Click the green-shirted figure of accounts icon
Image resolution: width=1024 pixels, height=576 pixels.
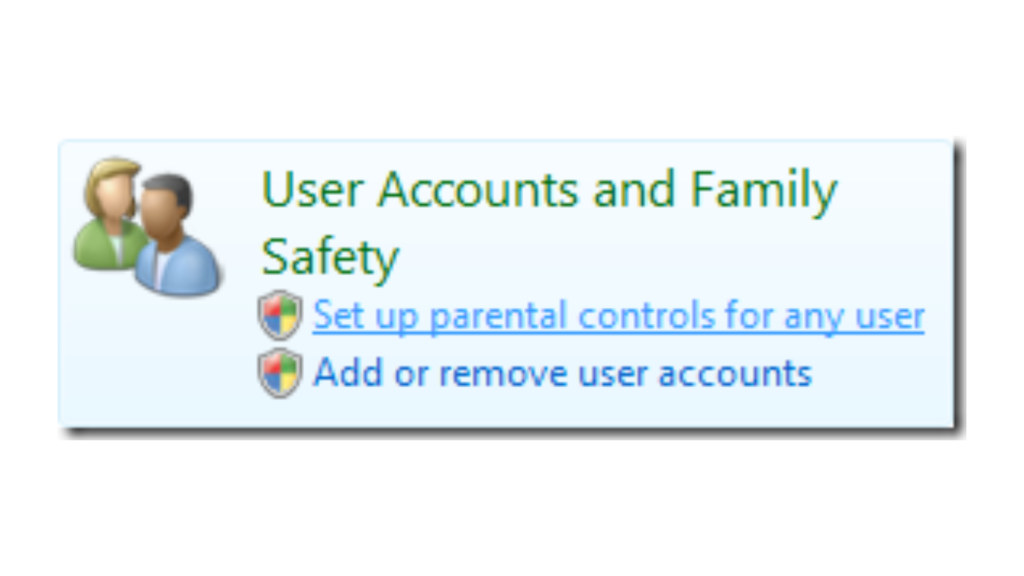[x=110, y=212]
